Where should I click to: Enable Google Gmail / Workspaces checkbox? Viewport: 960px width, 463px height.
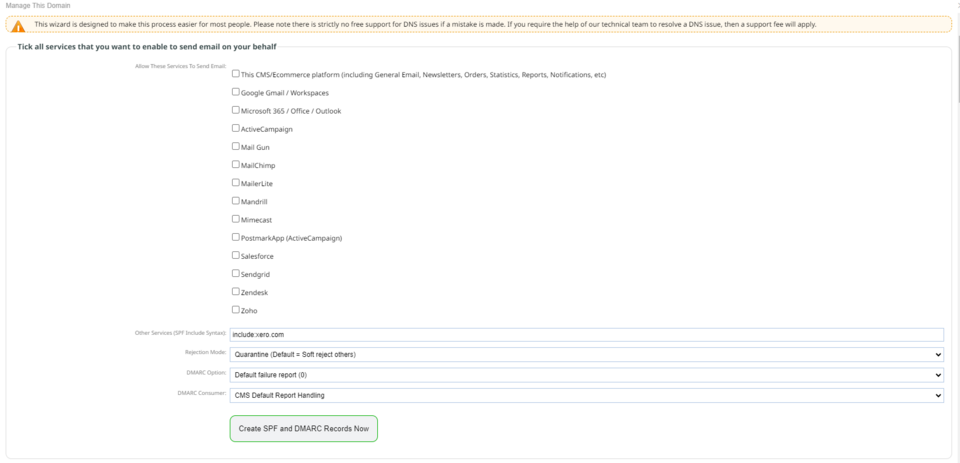[236, 92]
